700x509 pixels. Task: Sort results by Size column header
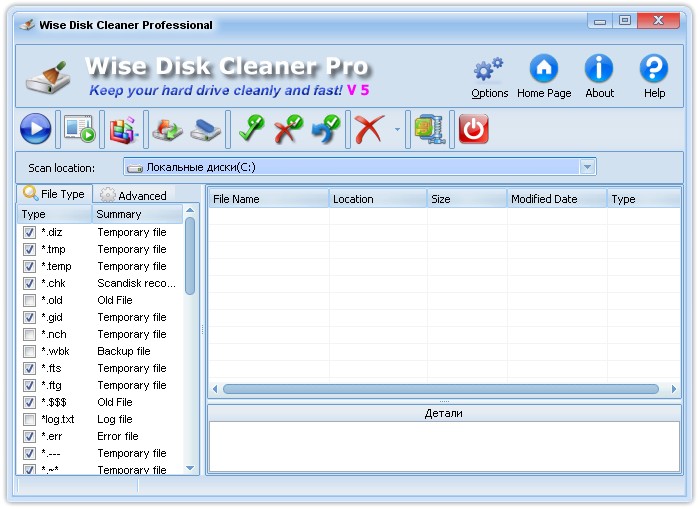click(x=466, y=199)
